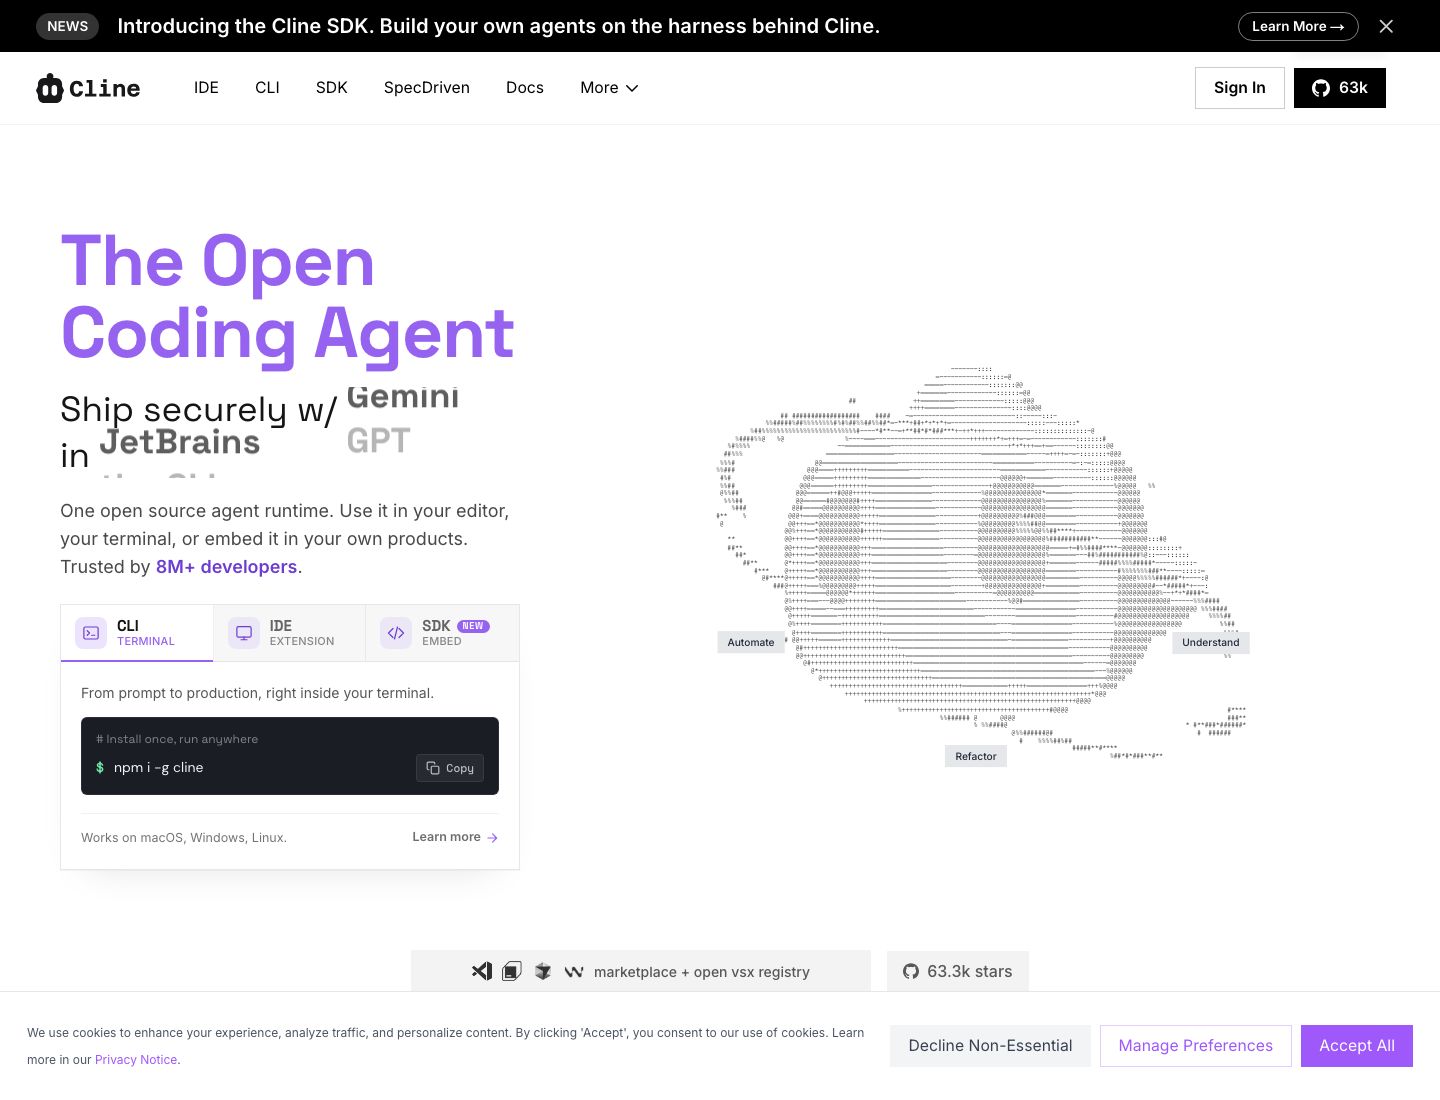The height and width of the screenshot is (1100, 1440).
Task: Click 'The Open Coding Agent' headline
Action: pos(288,297)
